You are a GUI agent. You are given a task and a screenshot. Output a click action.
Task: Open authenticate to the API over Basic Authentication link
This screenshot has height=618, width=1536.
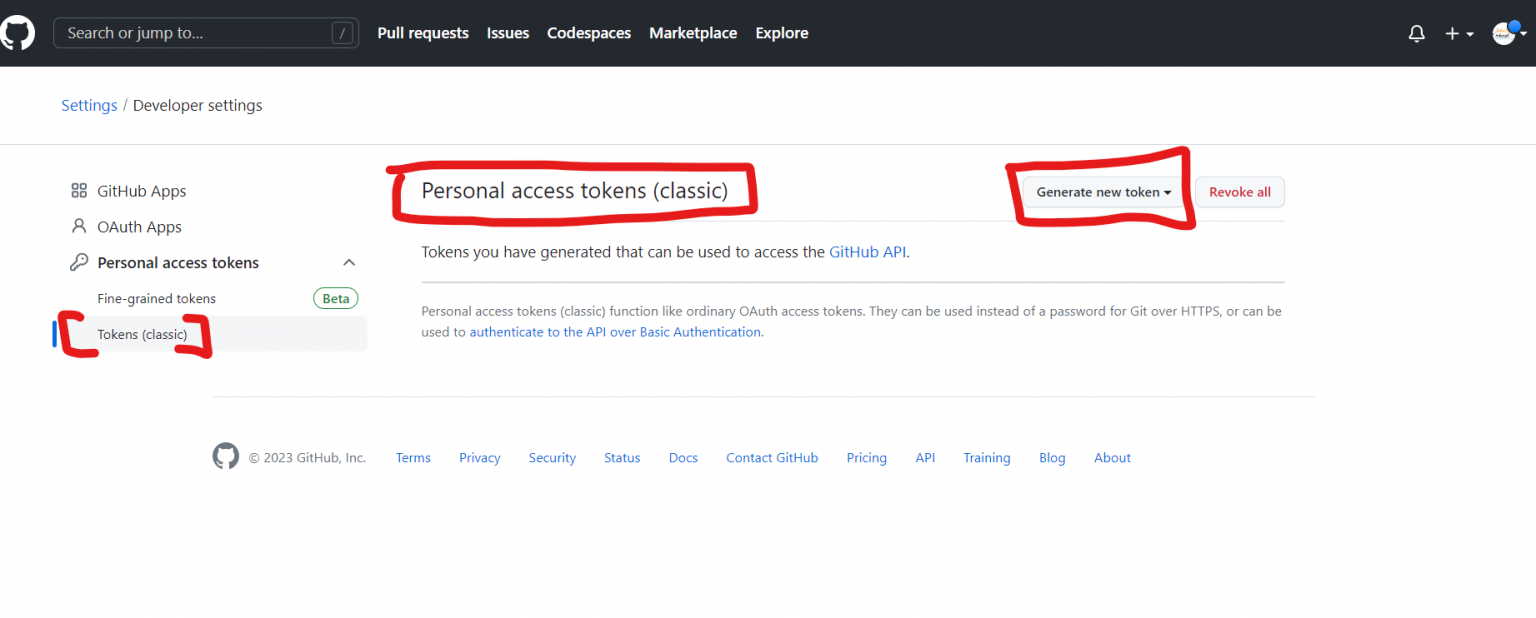[x=615, y=332]
